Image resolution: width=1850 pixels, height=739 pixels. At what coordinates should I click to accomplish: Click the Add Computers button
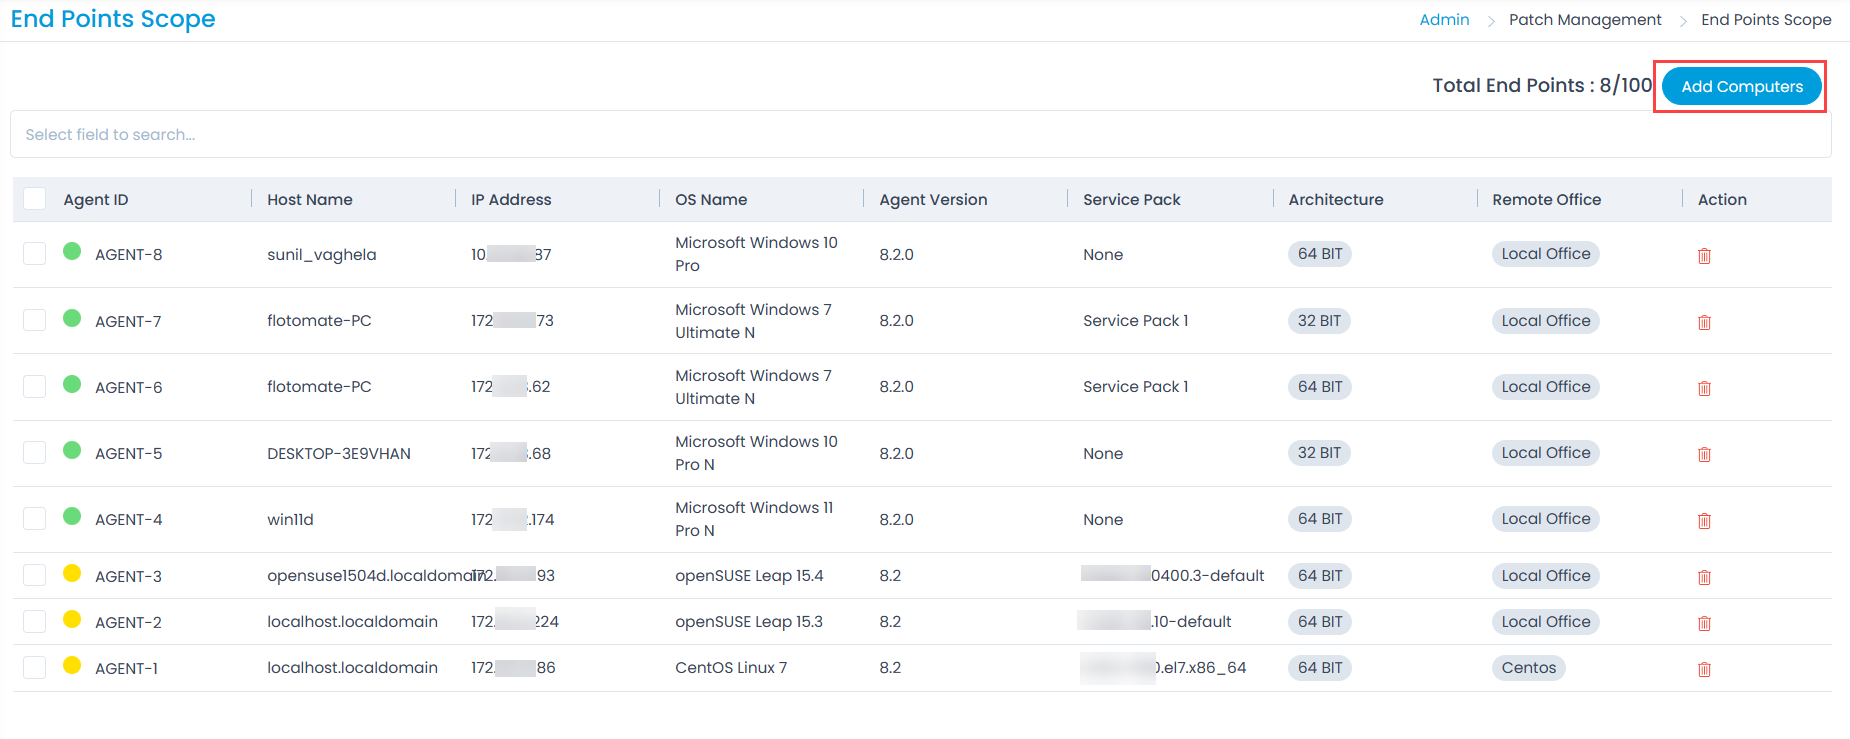pyautogui.click(x=1741, y=87)
